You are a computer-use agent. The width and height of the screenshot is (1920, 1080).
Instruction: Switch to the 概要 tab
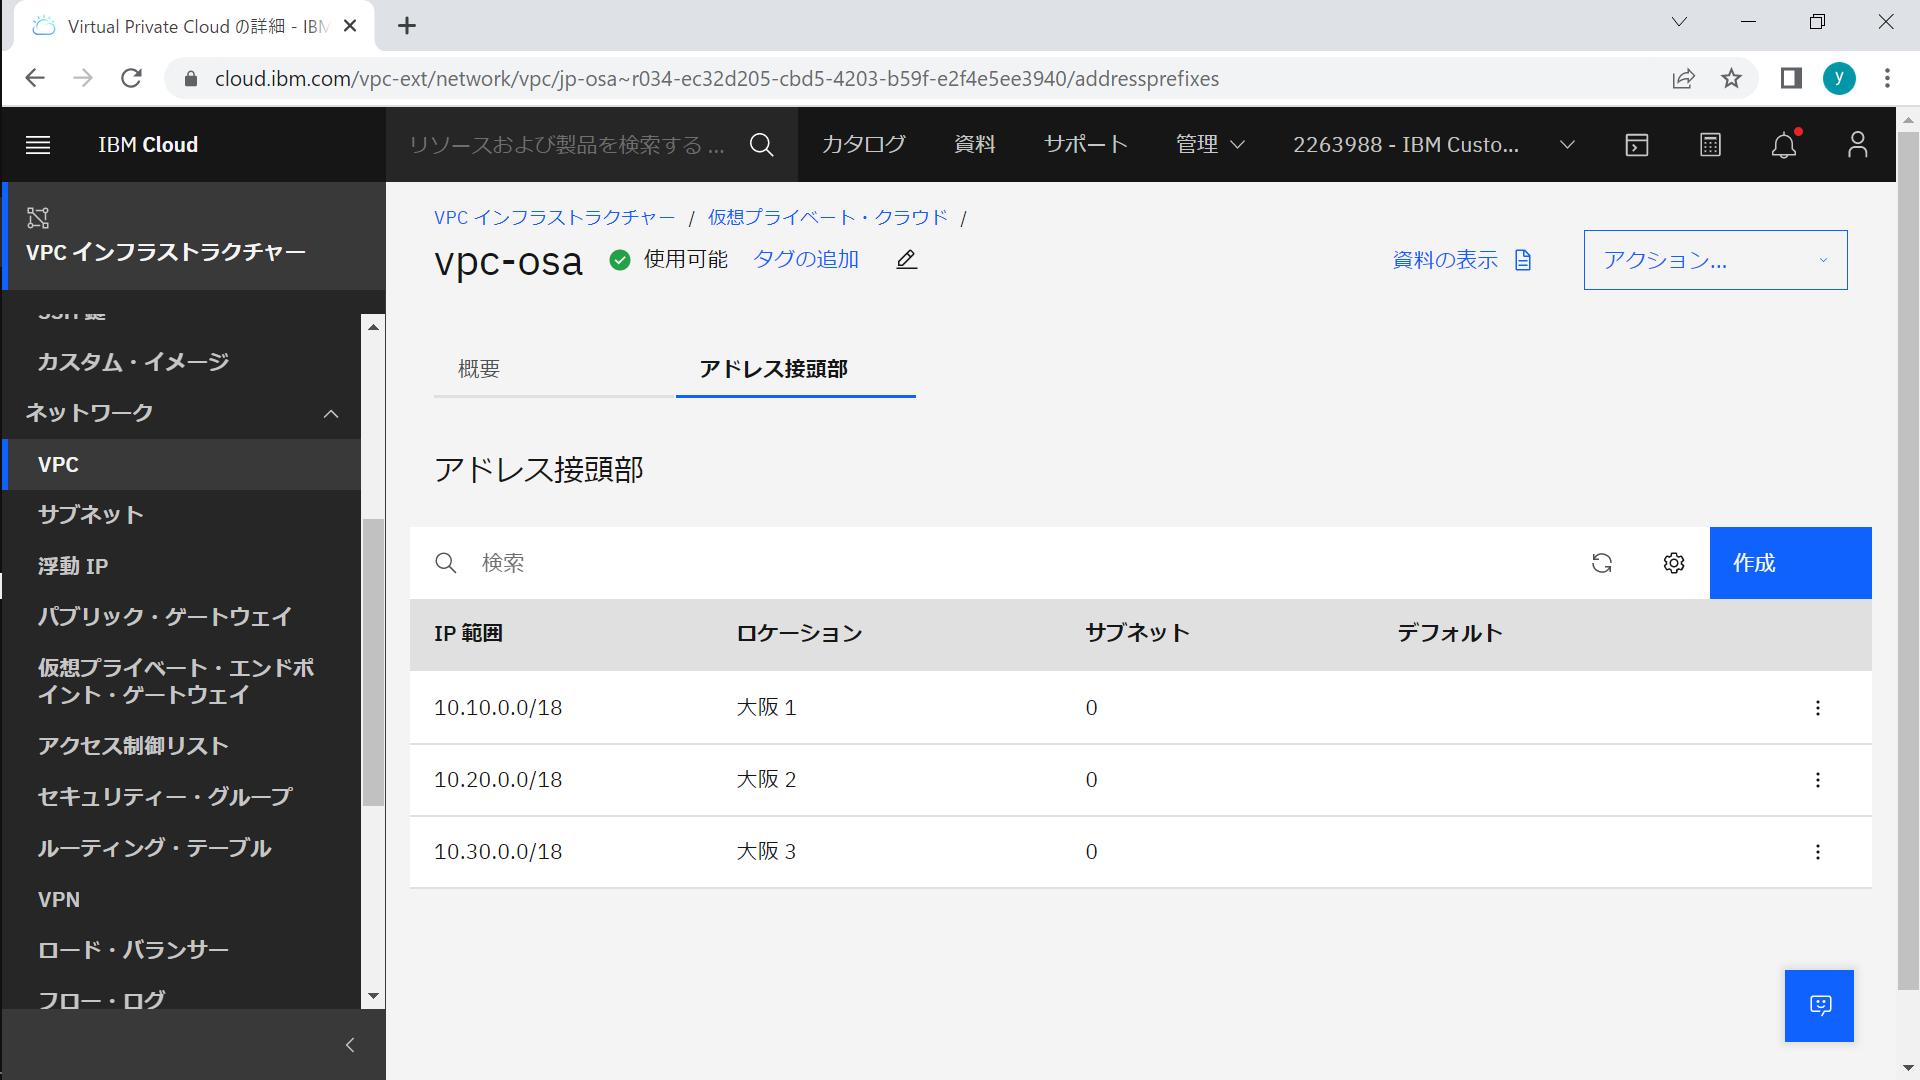(479, 369)
